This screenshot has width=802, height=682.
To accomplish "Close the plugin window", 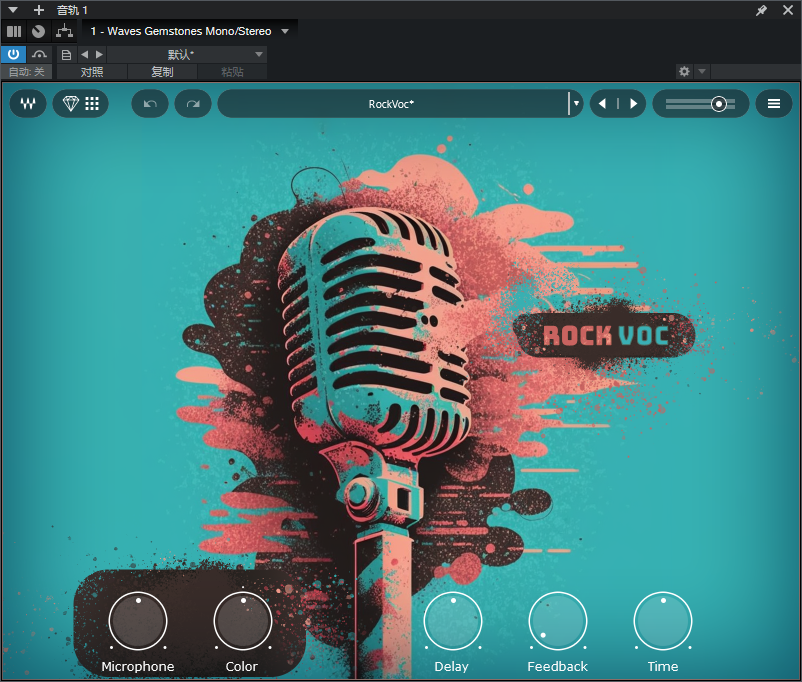I will coord(788,10).
